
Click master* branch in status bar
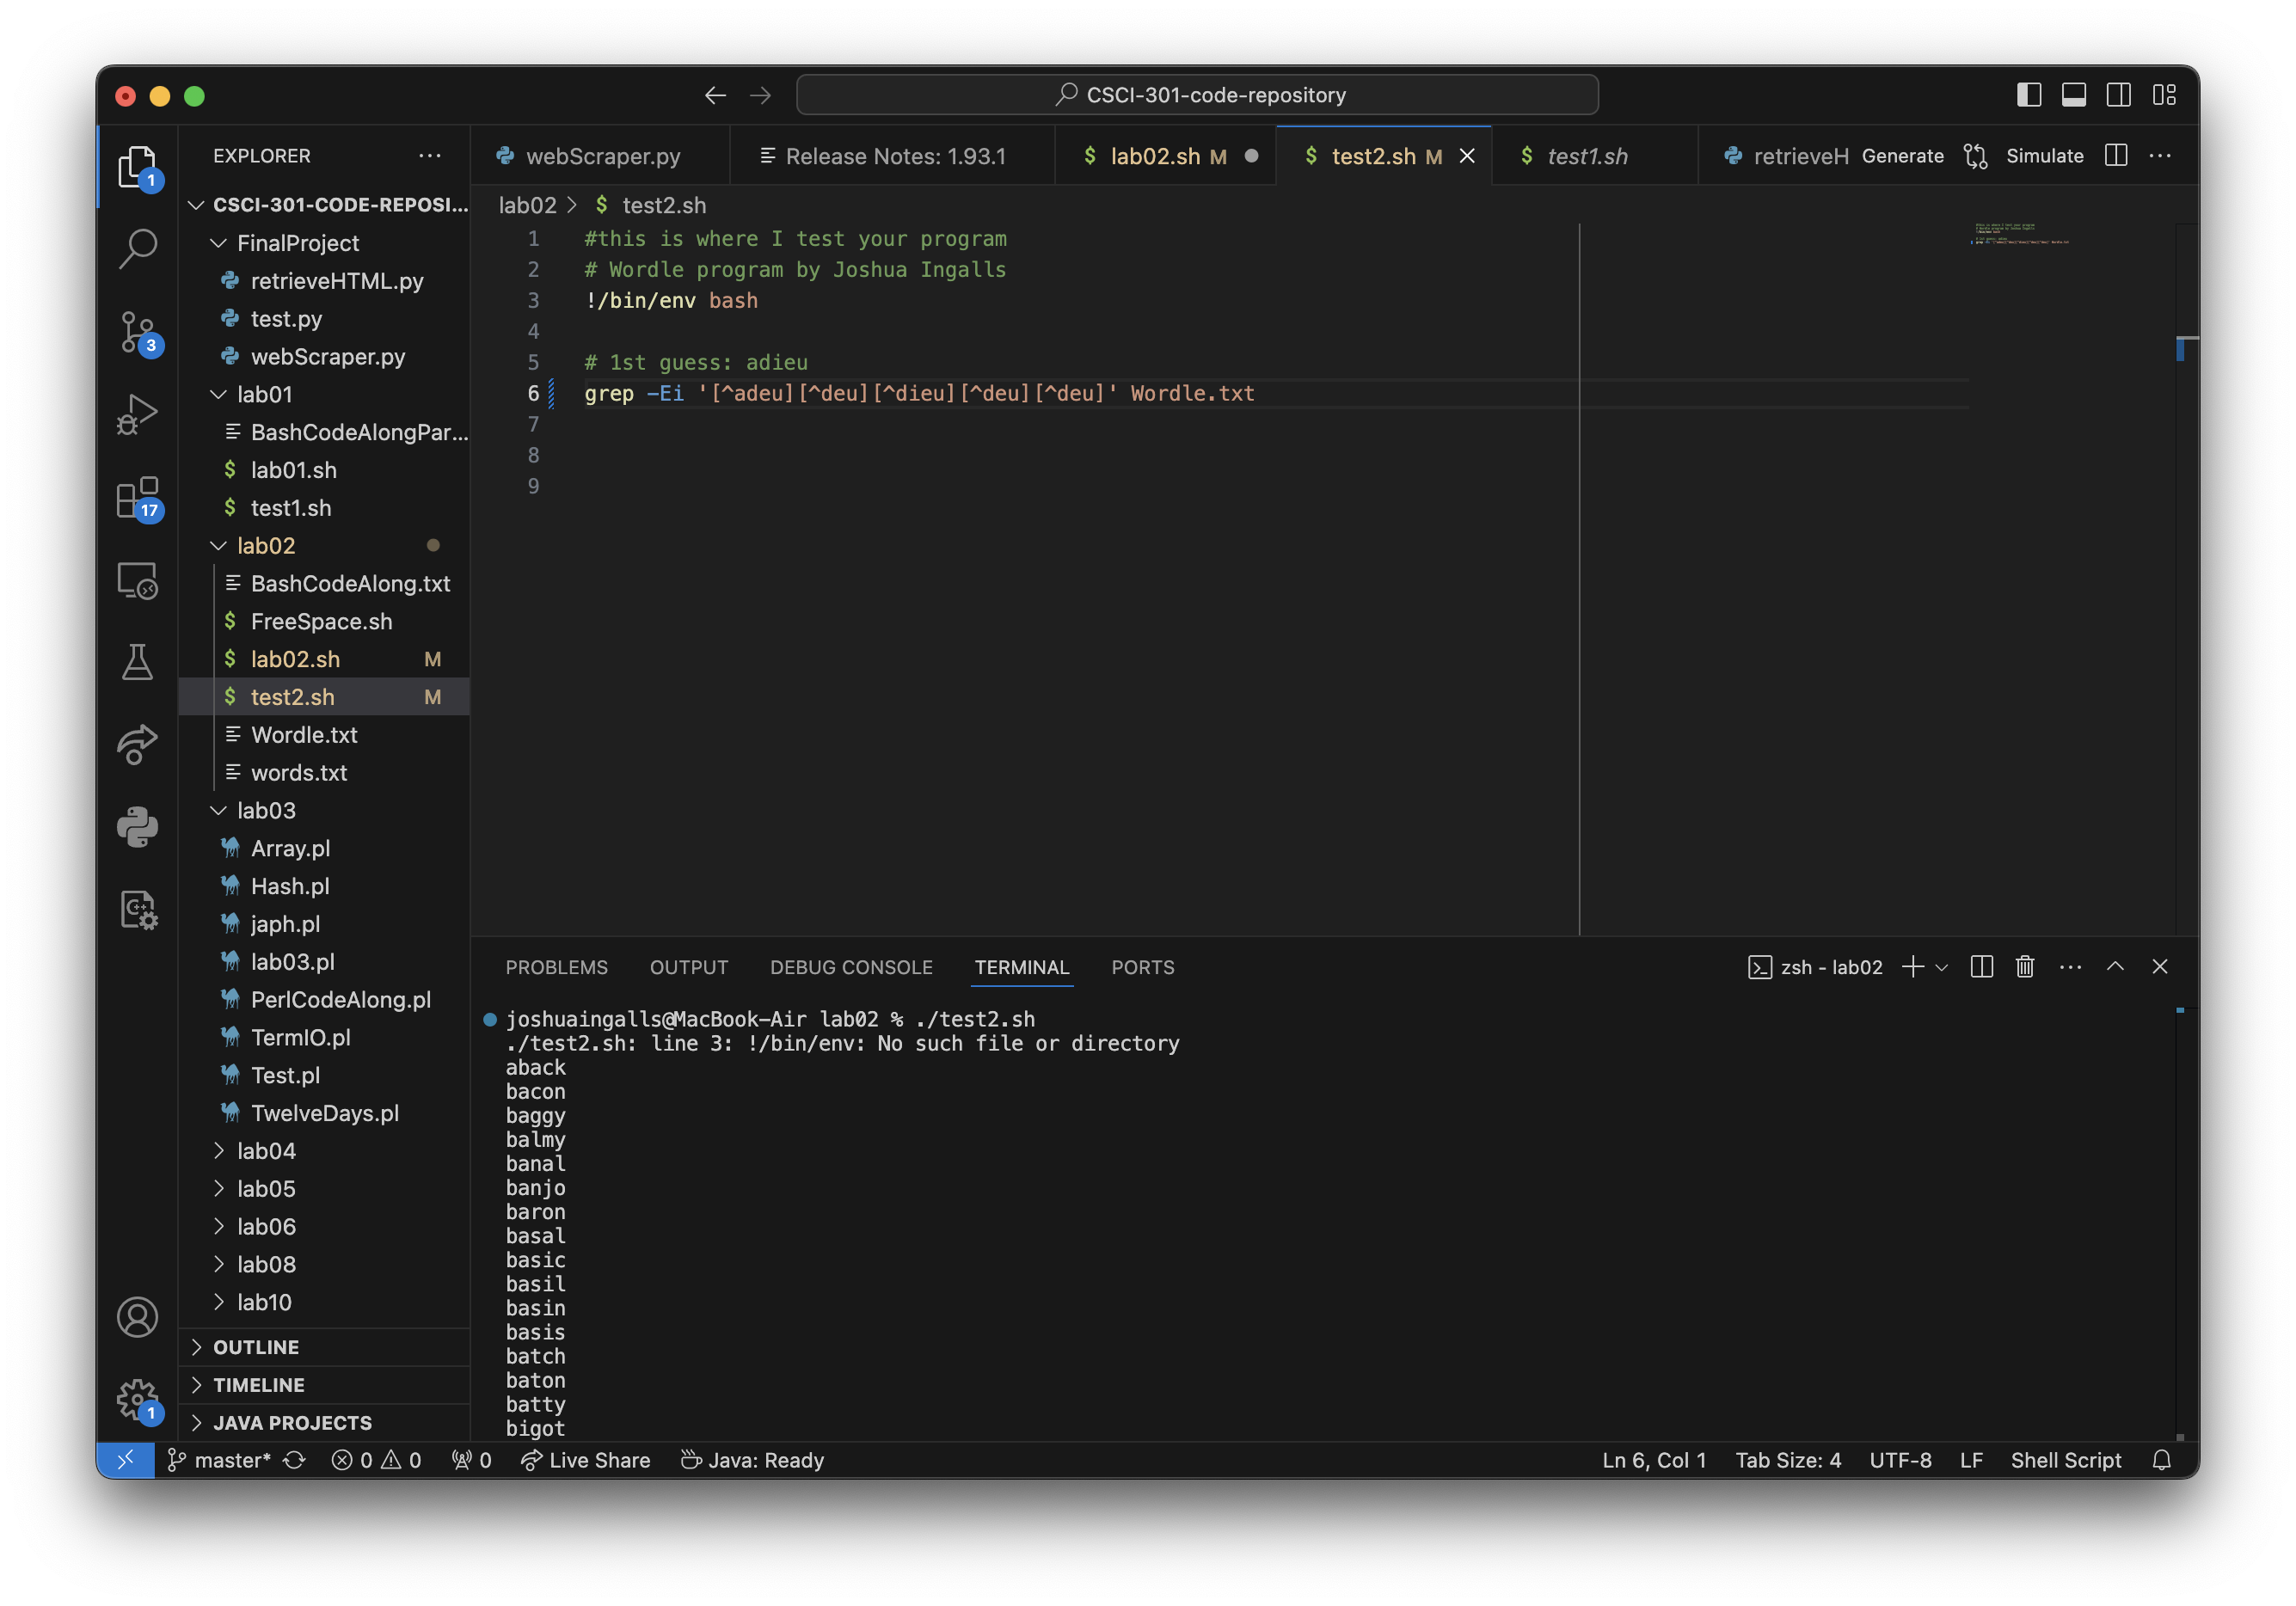click(220, 1460)
